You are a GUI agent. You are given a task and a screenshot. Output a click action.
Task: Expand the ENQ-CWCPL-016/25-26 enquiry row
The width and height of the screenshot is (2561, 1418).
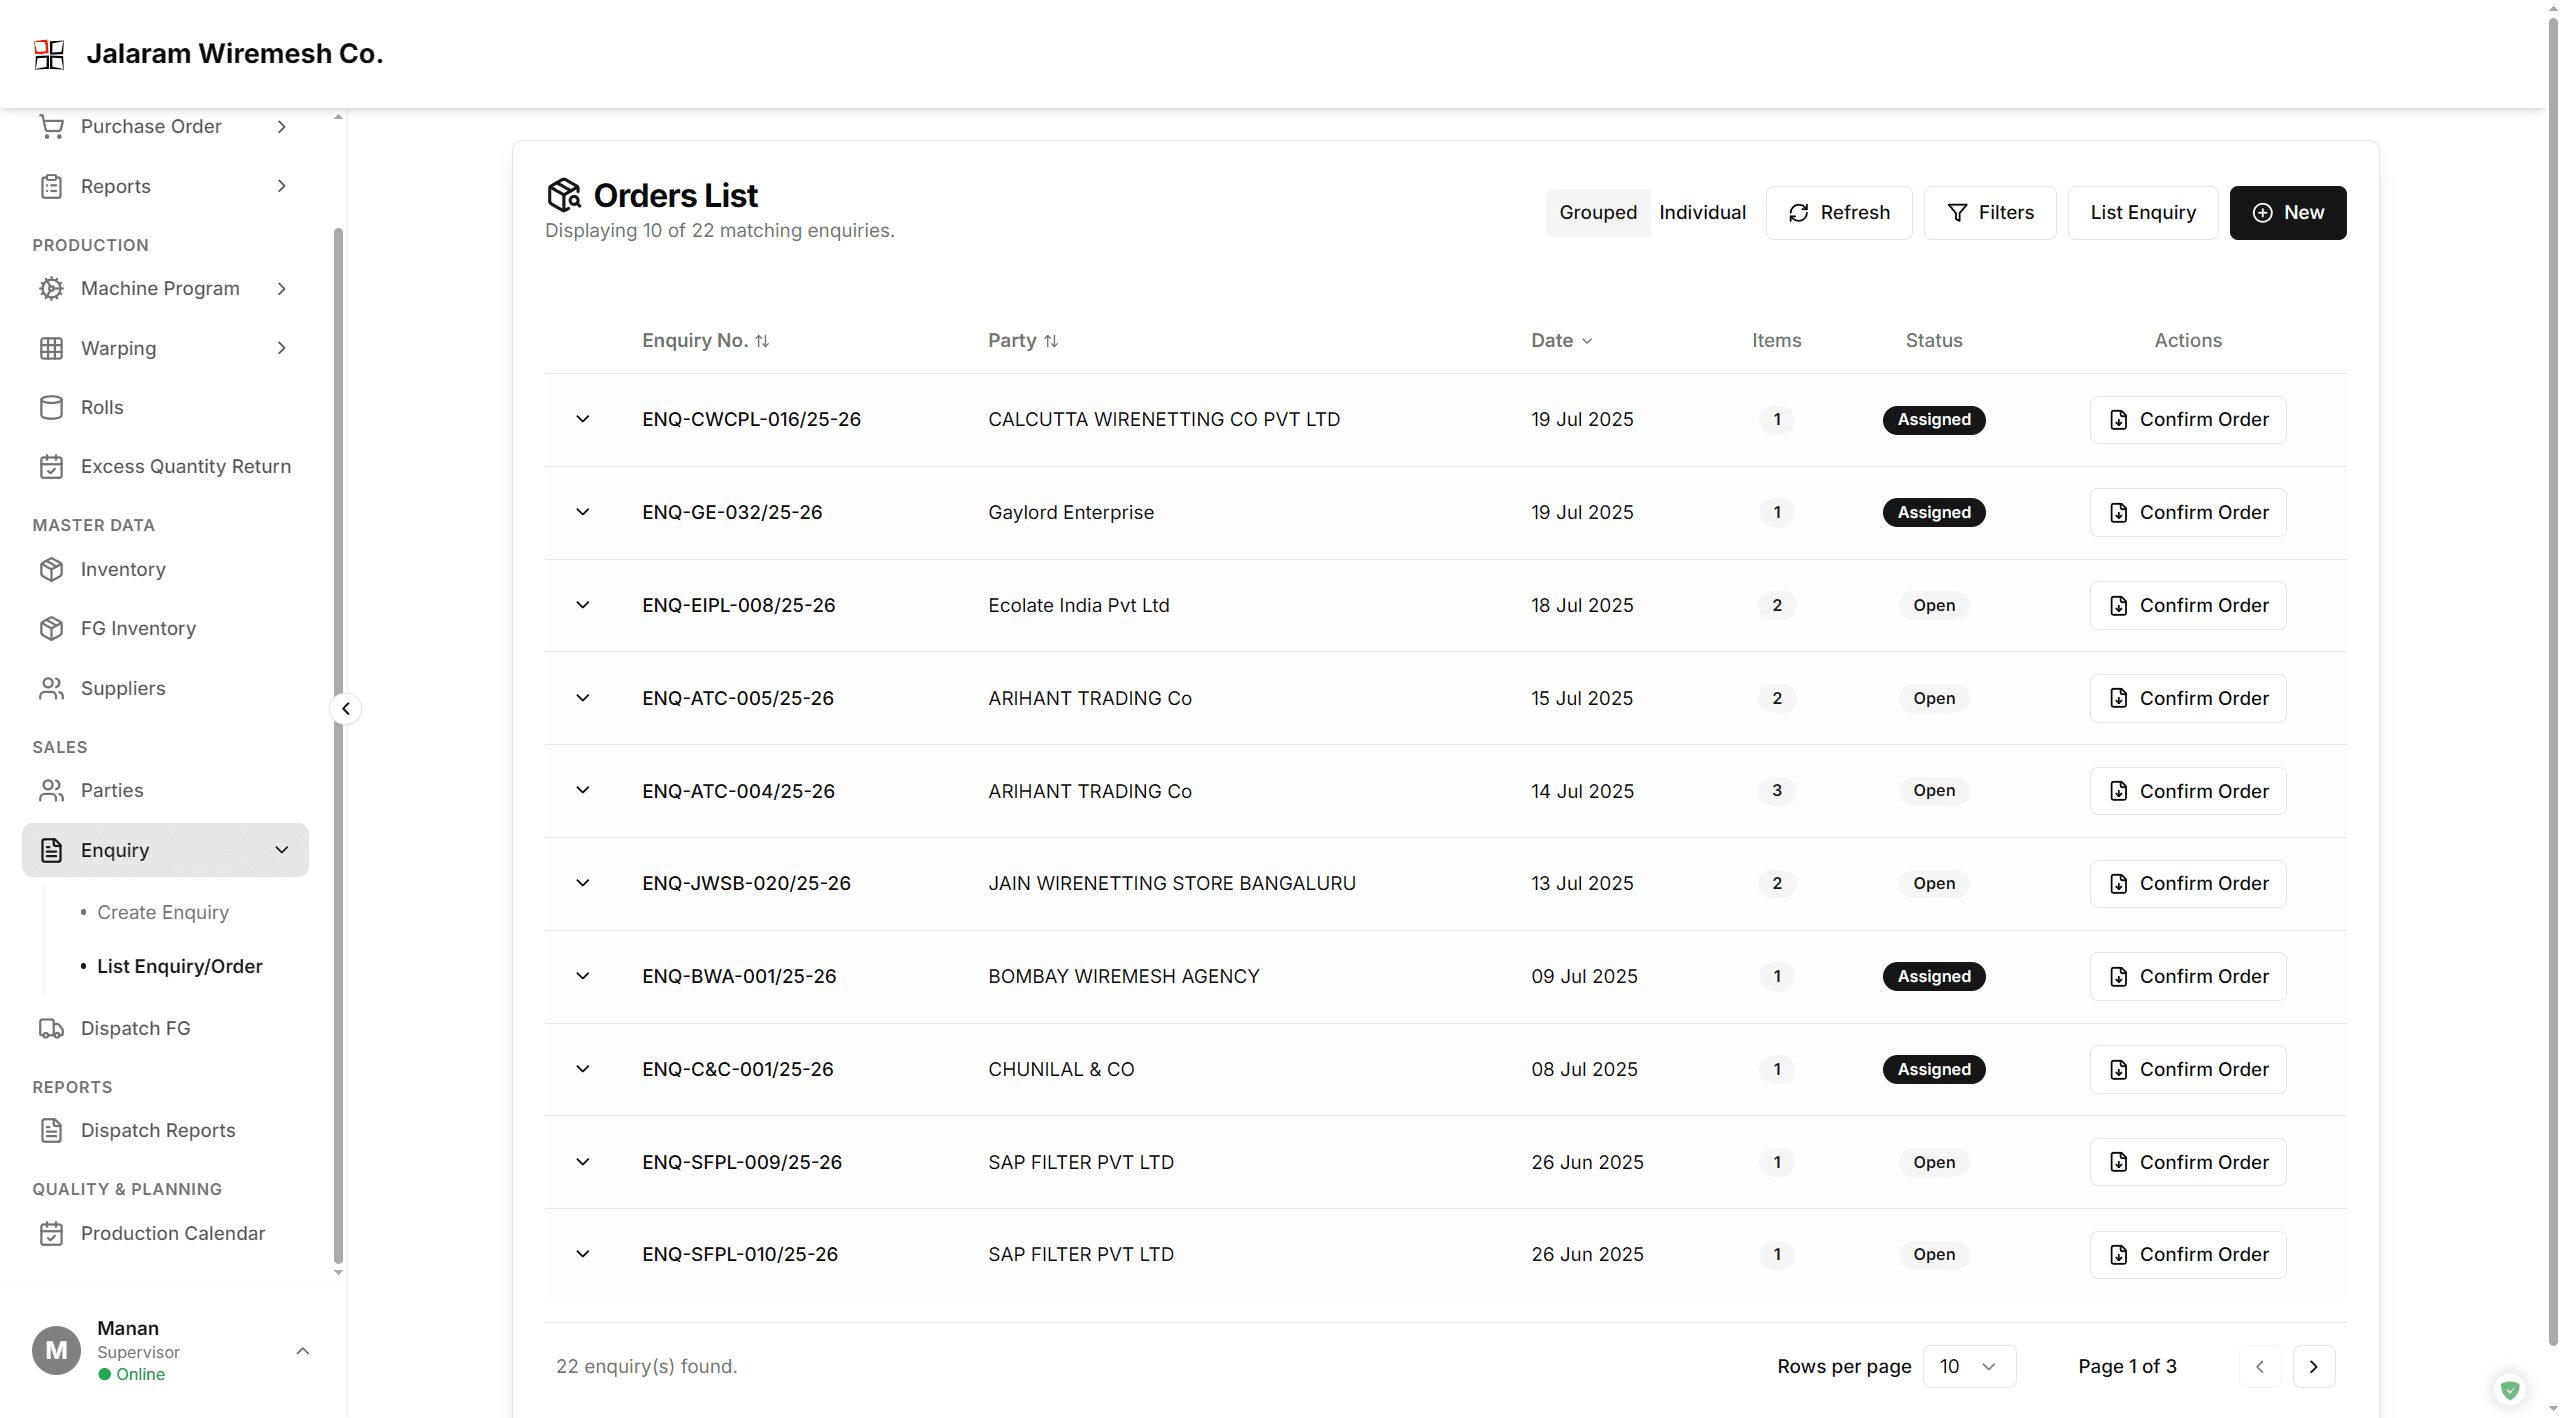(584, 419)
